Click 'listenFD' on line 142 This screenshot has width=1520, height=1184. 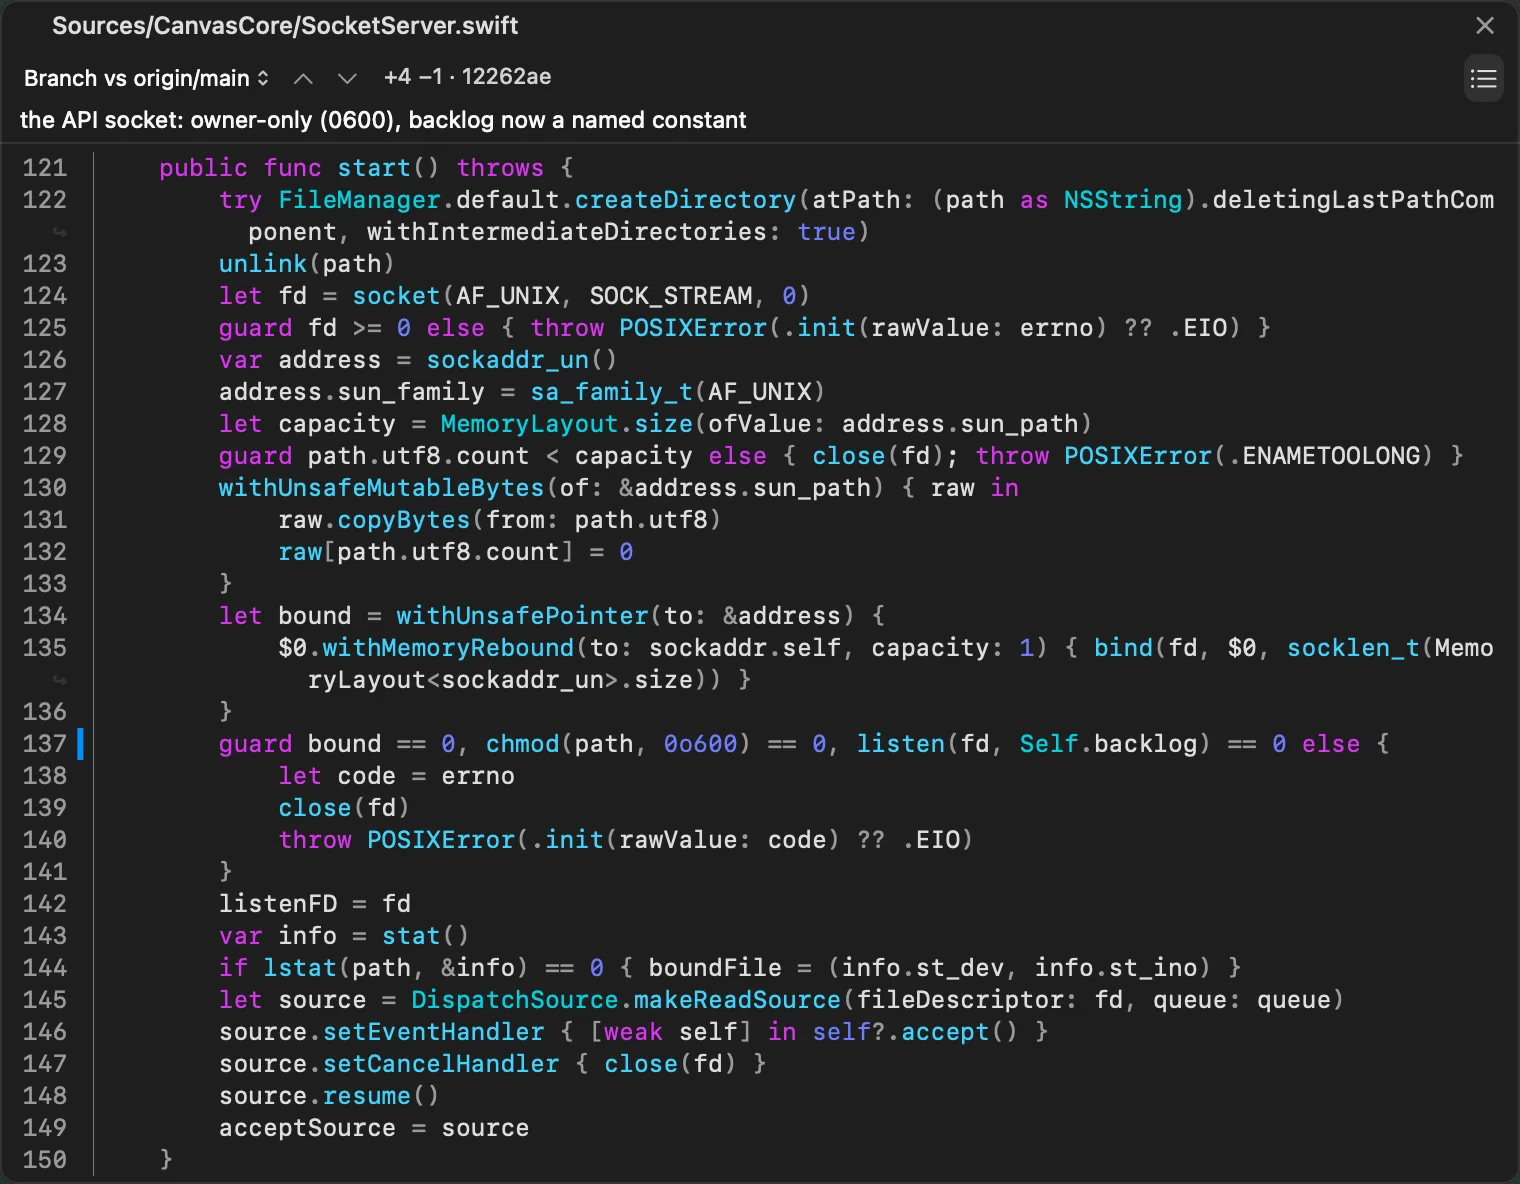point(278,904)
